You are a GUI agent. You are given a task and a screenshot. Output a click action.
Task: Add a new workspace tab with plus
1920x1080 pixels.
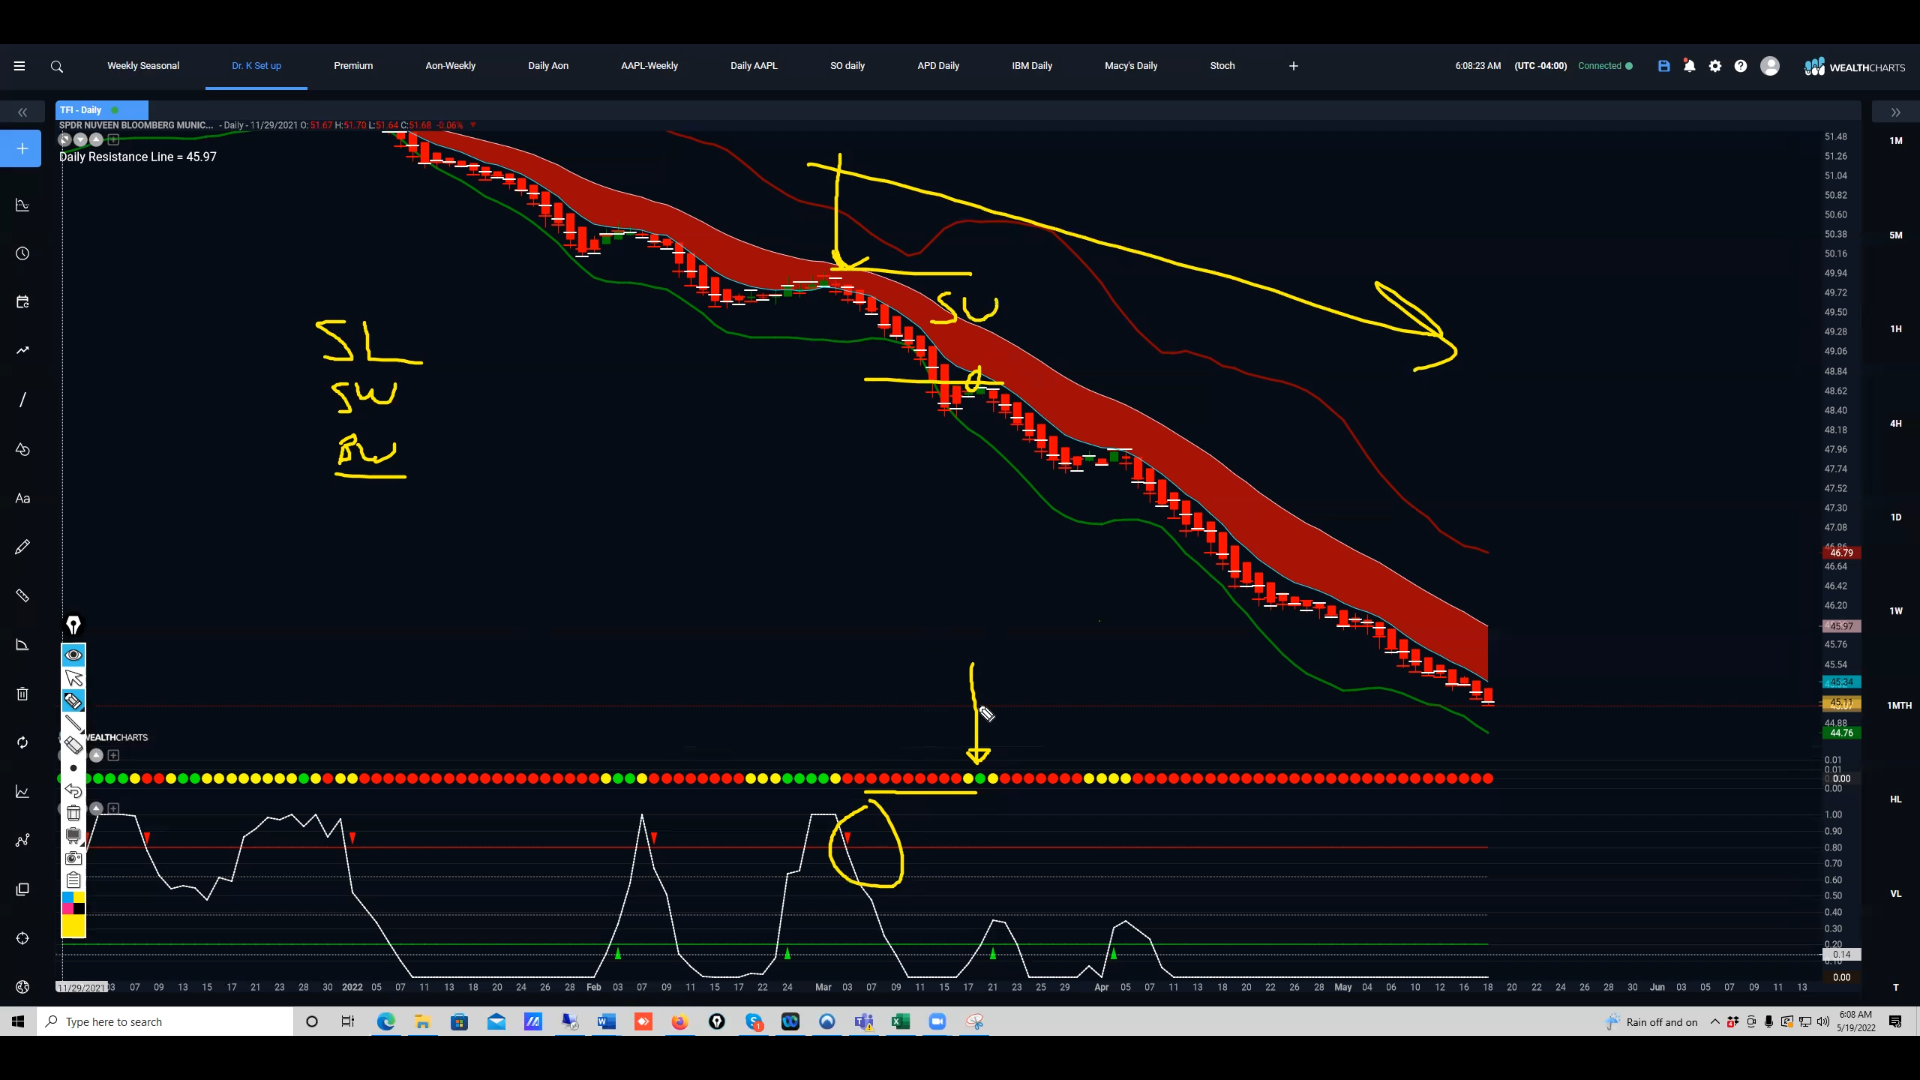1293,66
